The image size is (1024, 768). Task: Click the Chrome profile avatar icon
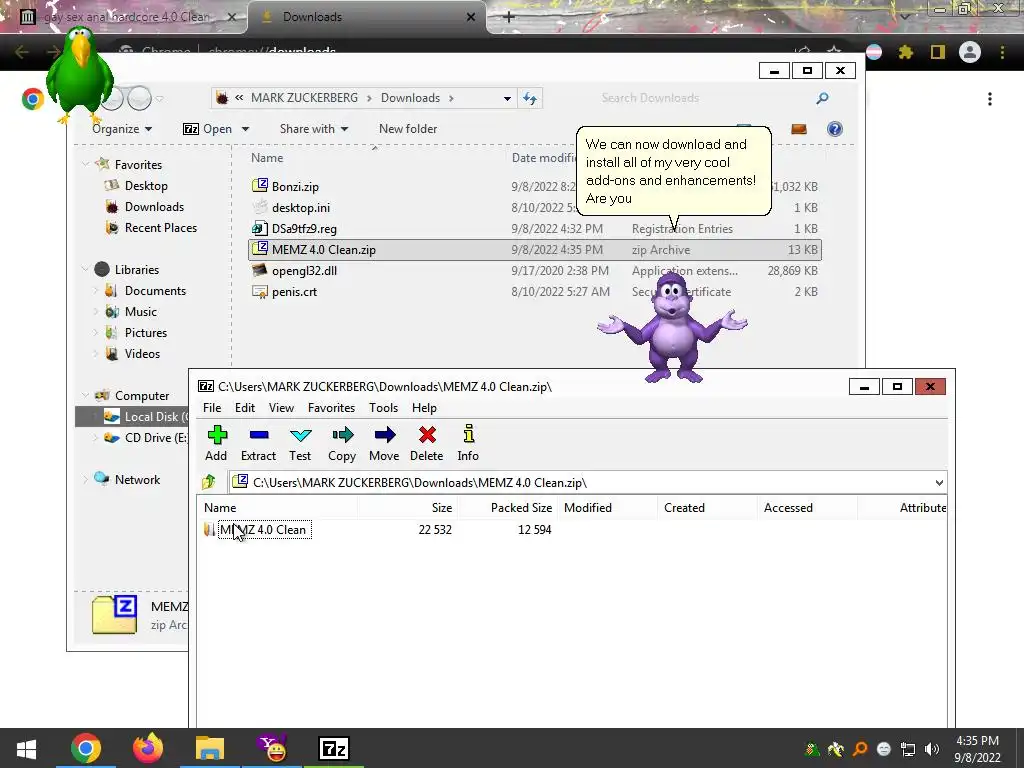[970, 52]
